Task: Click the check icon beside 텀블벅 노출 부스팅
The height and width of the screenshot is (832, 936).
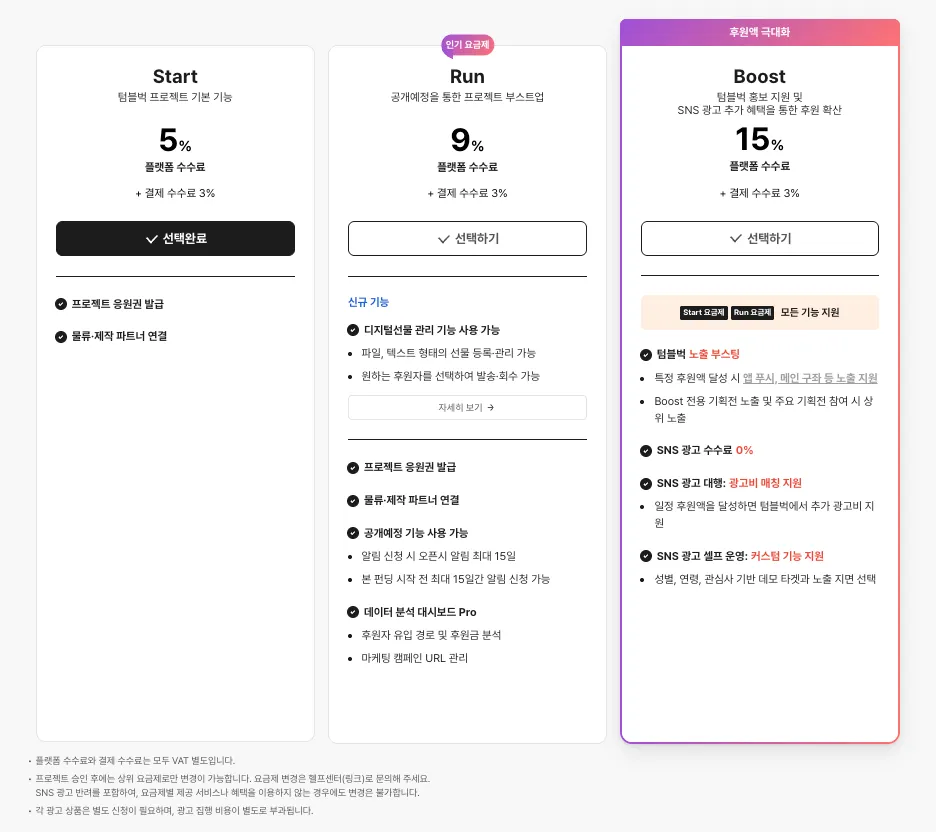Action: [x=646, y=354]
